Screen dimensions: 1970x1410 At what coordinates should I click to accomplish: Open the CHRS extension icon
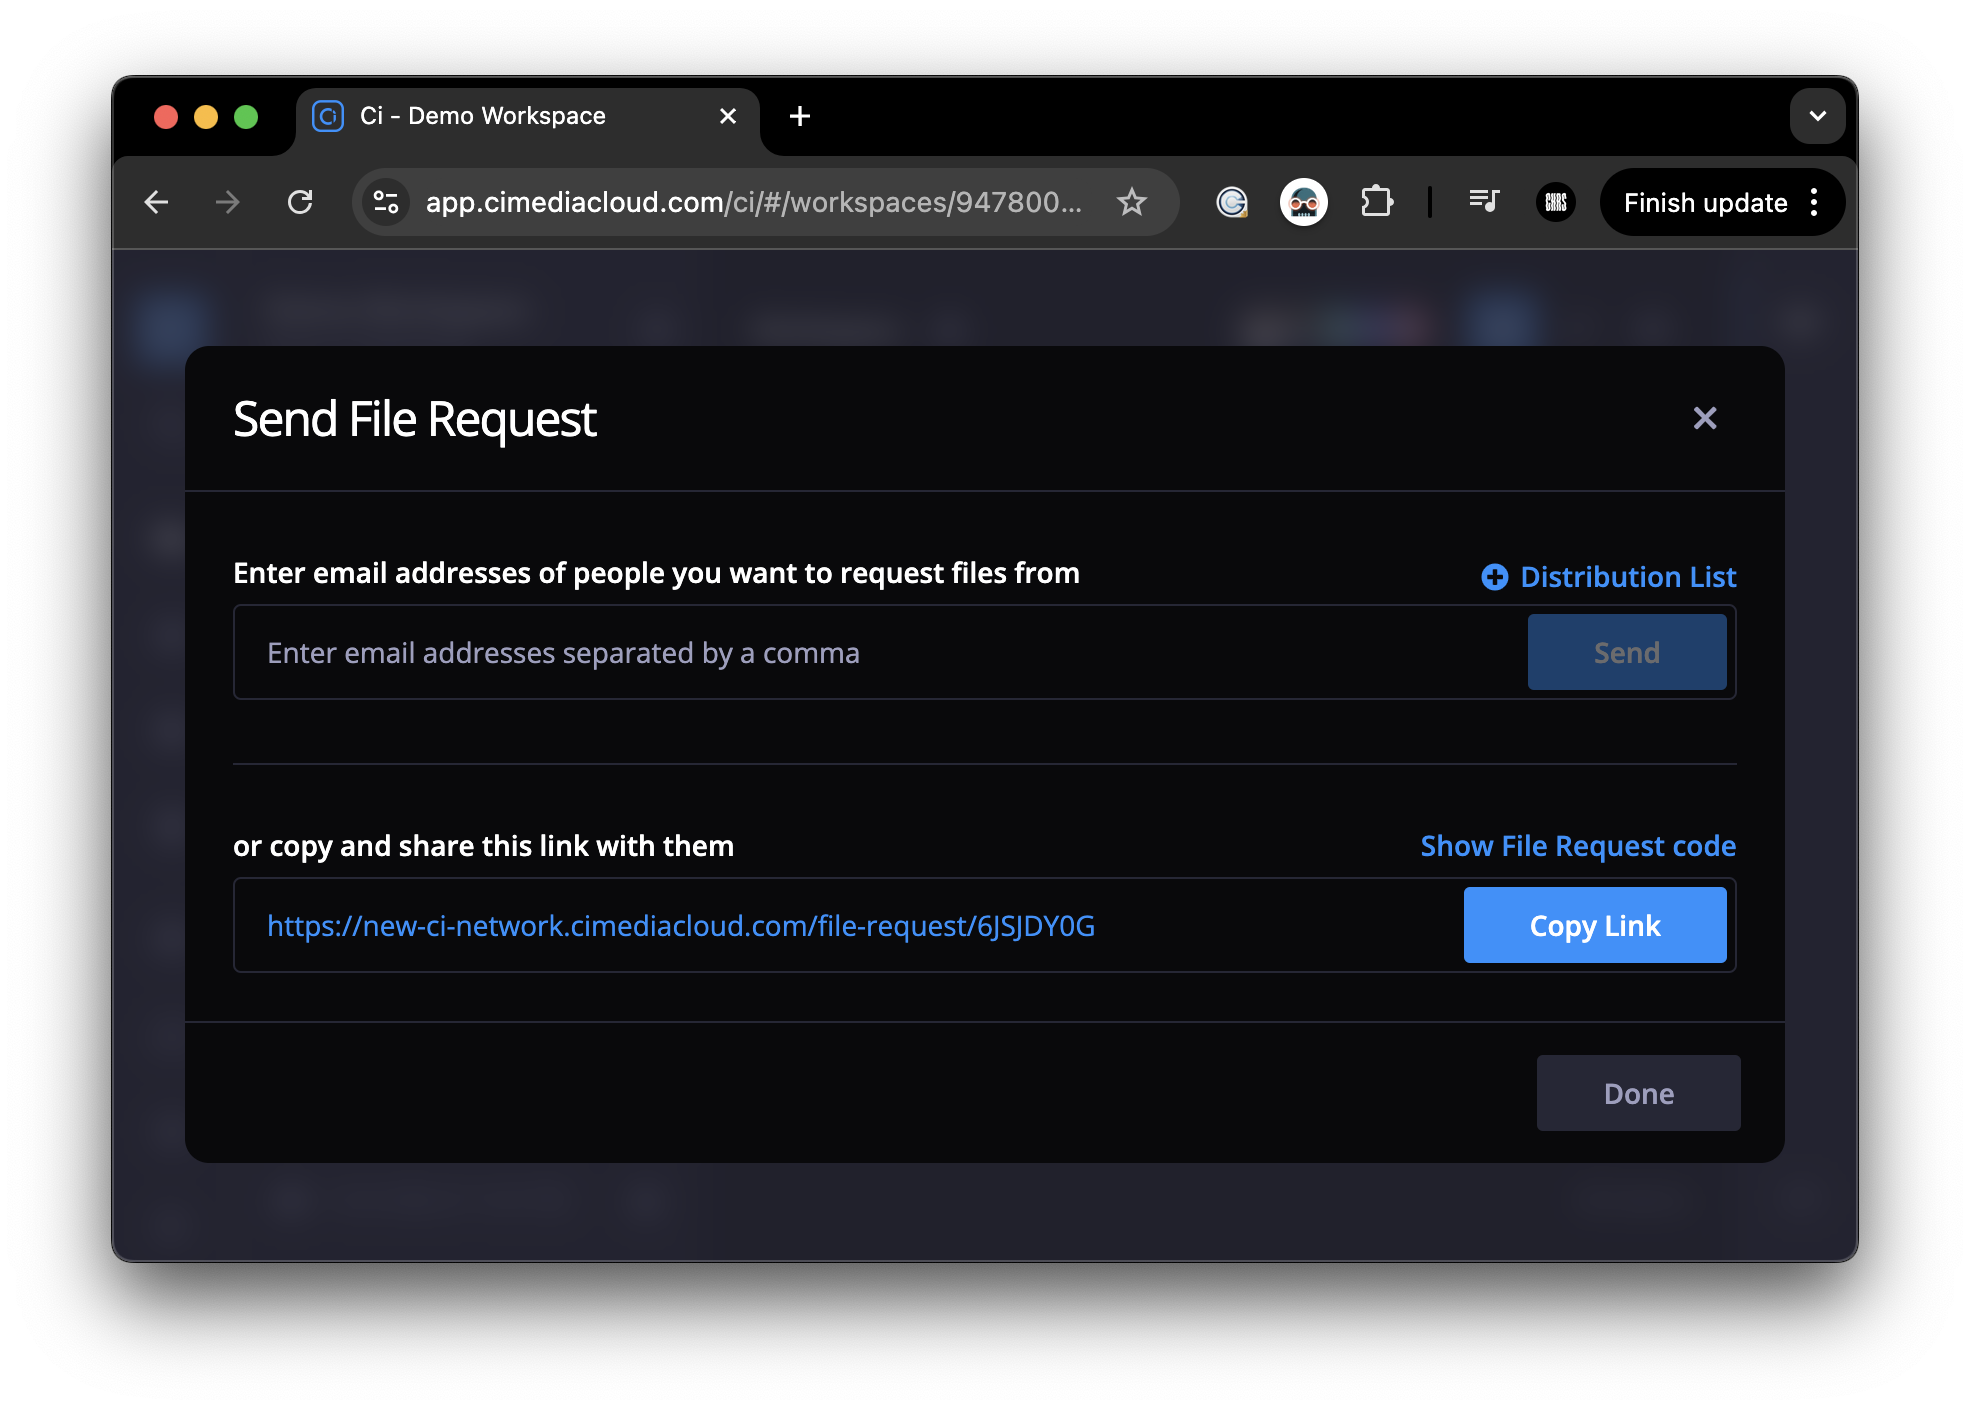[x=1555, y=202]
